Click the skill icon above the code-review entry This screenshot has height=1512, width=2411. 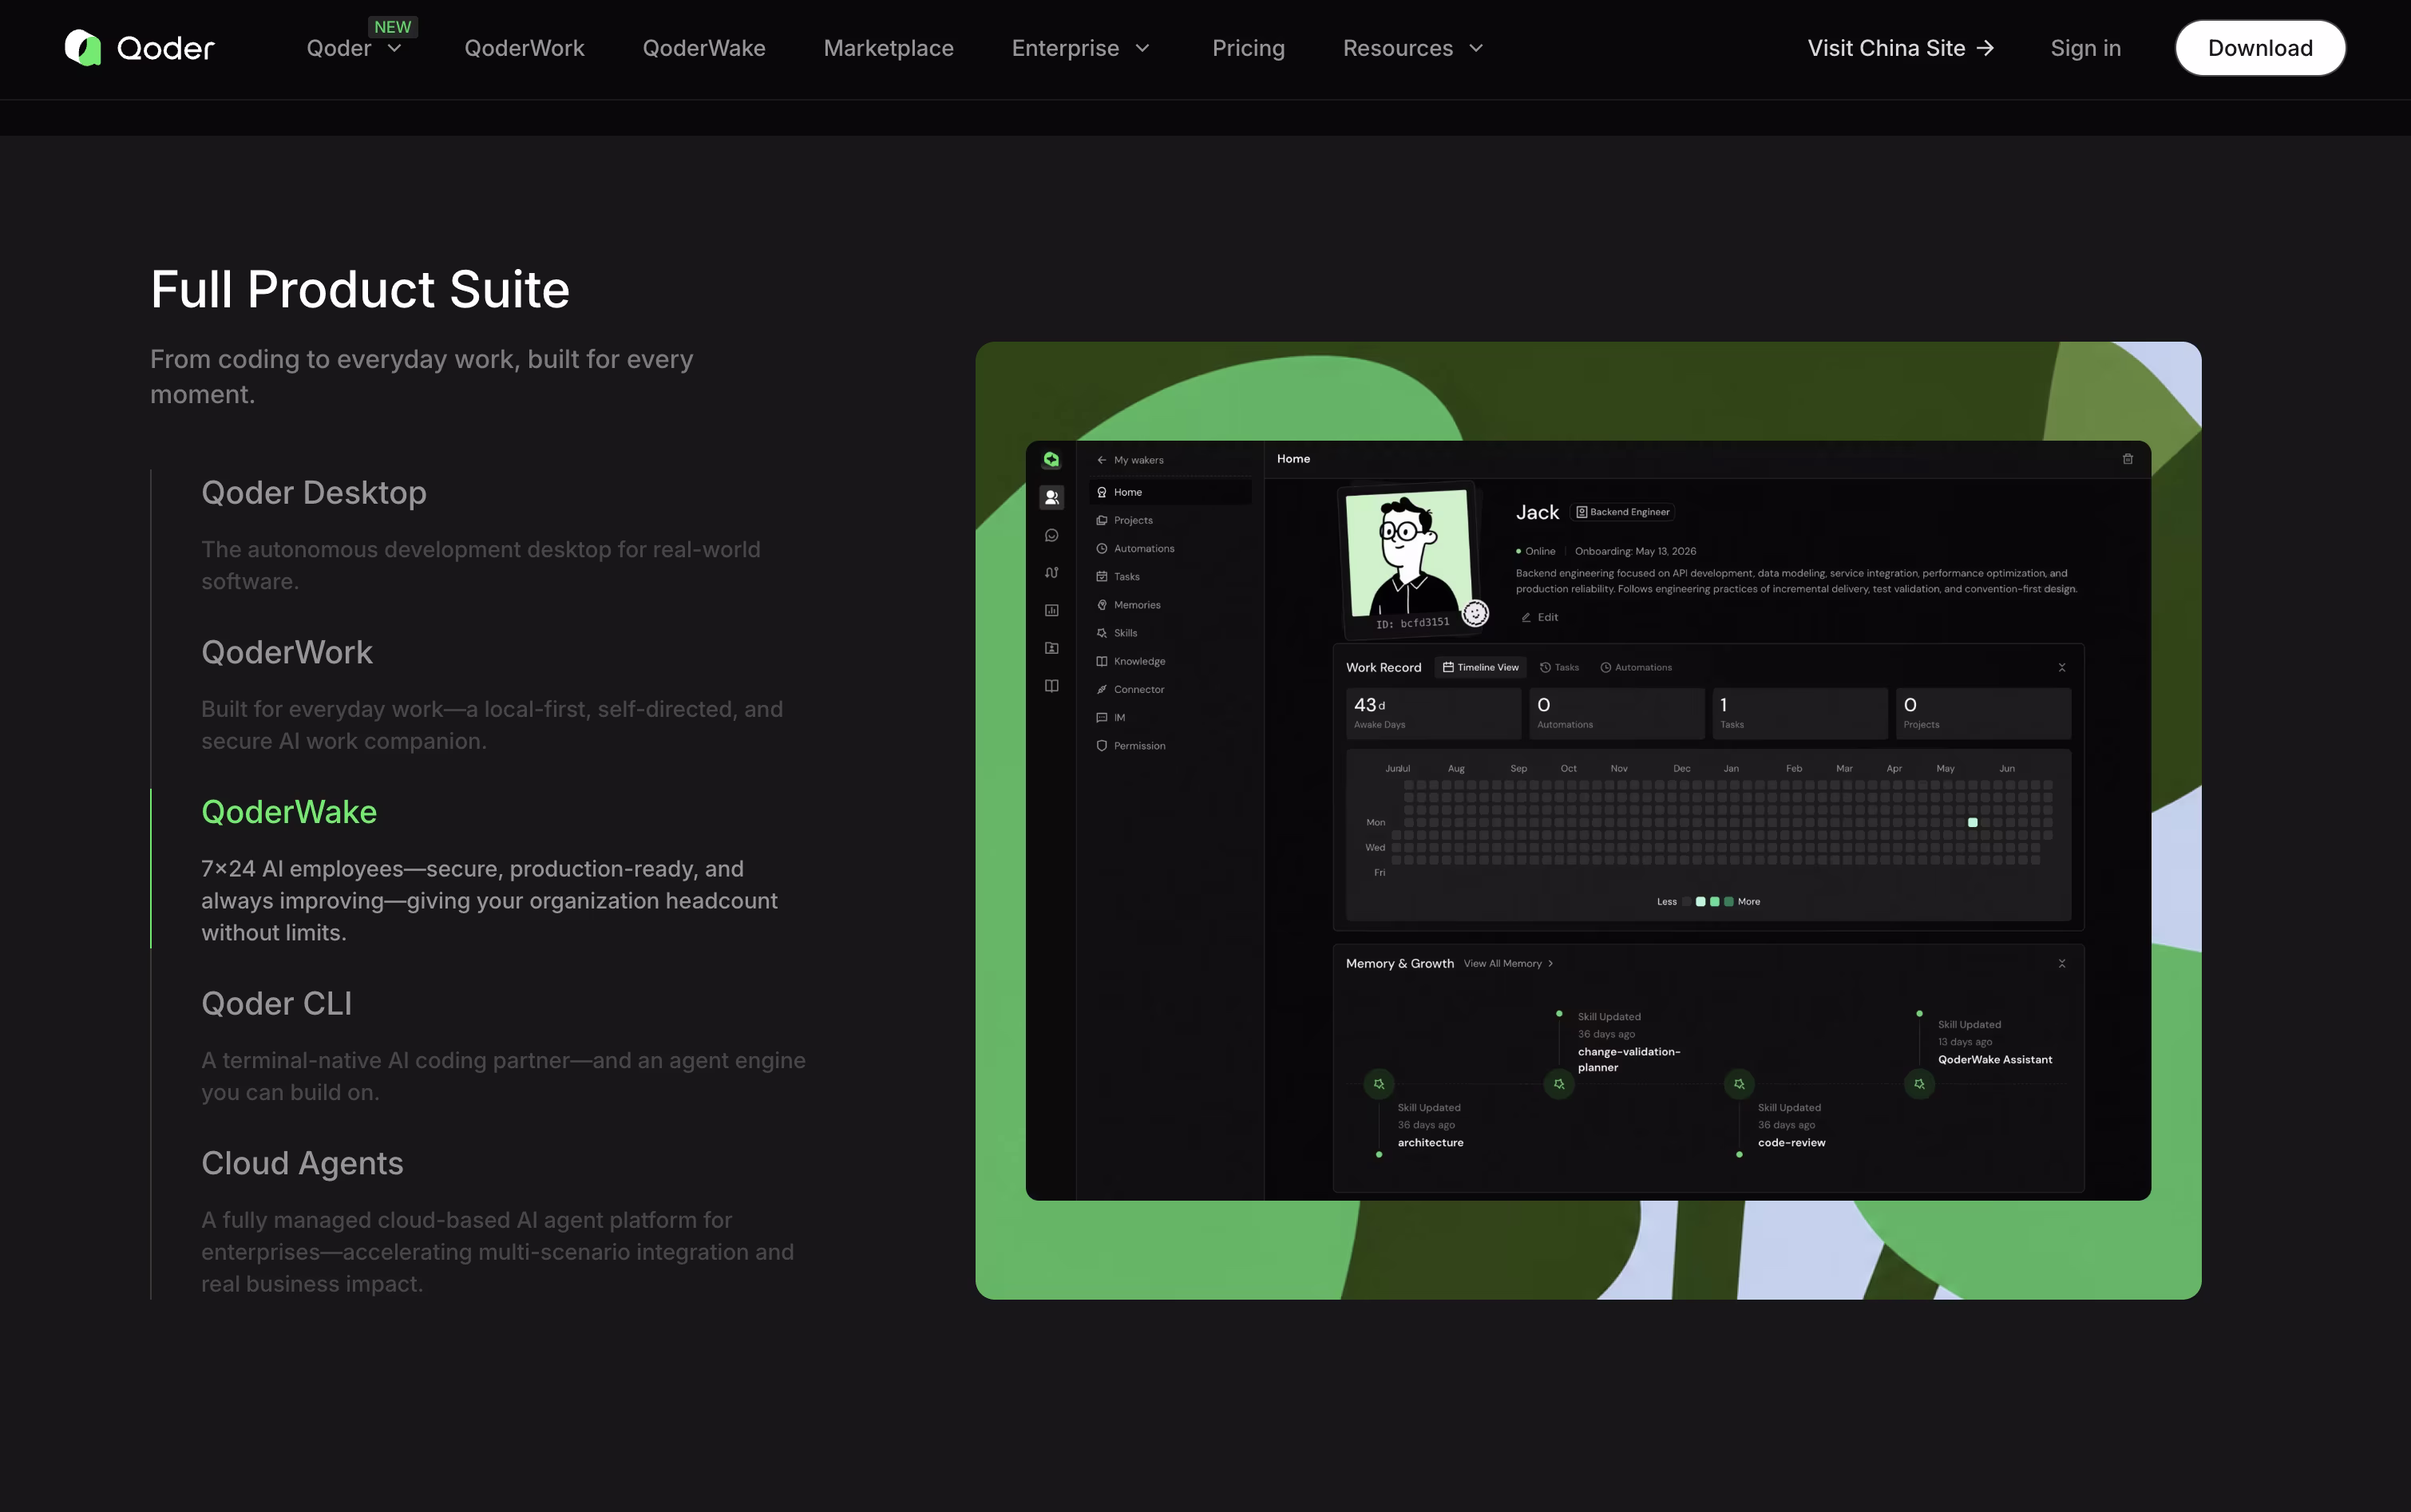[x=1739, y=1084]
